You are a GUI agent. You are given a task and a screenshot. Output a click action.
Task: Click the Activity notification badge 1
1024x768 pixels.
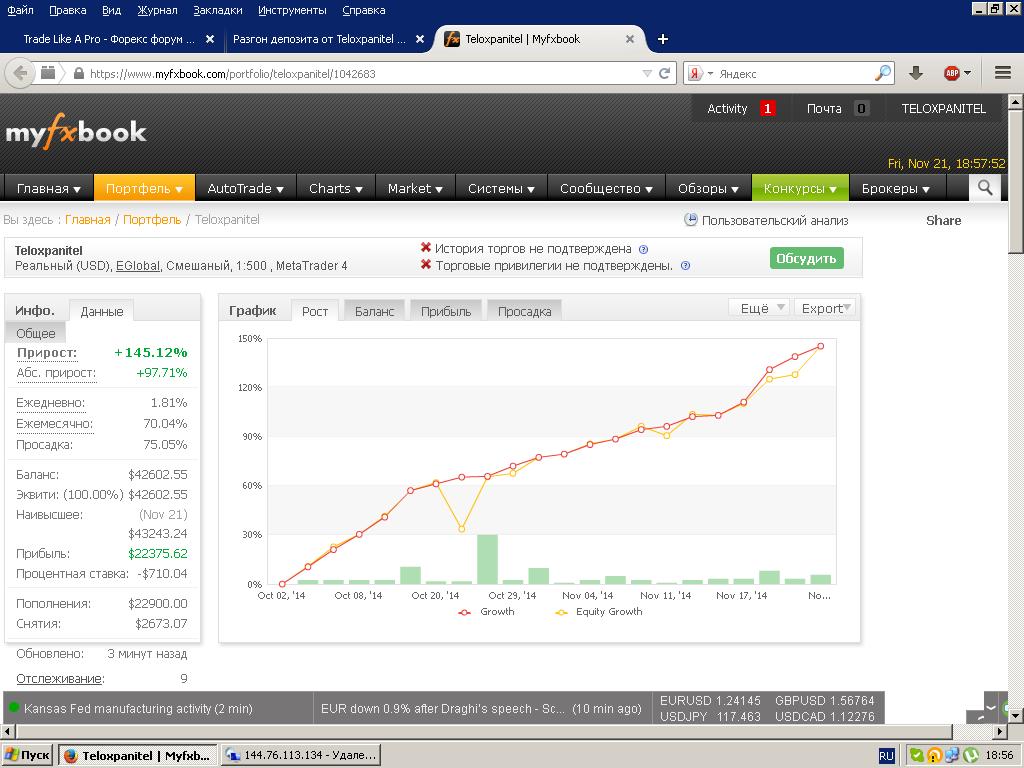(x=767, y=108)
